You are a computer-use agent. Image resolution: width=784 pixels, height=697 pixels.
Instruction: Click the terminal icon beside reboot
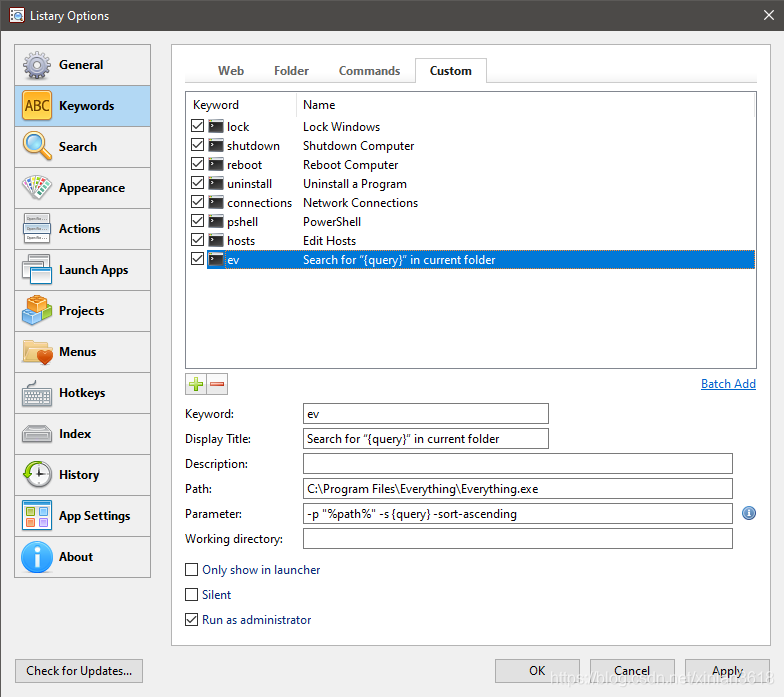216,164
